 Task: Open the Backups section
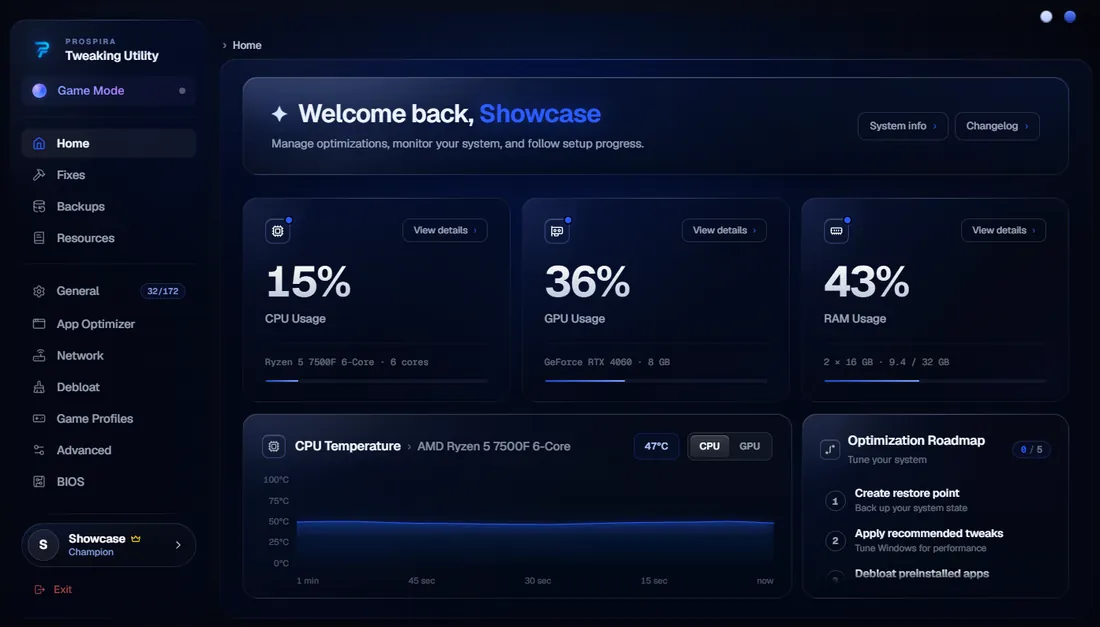[x=109, y=206]
